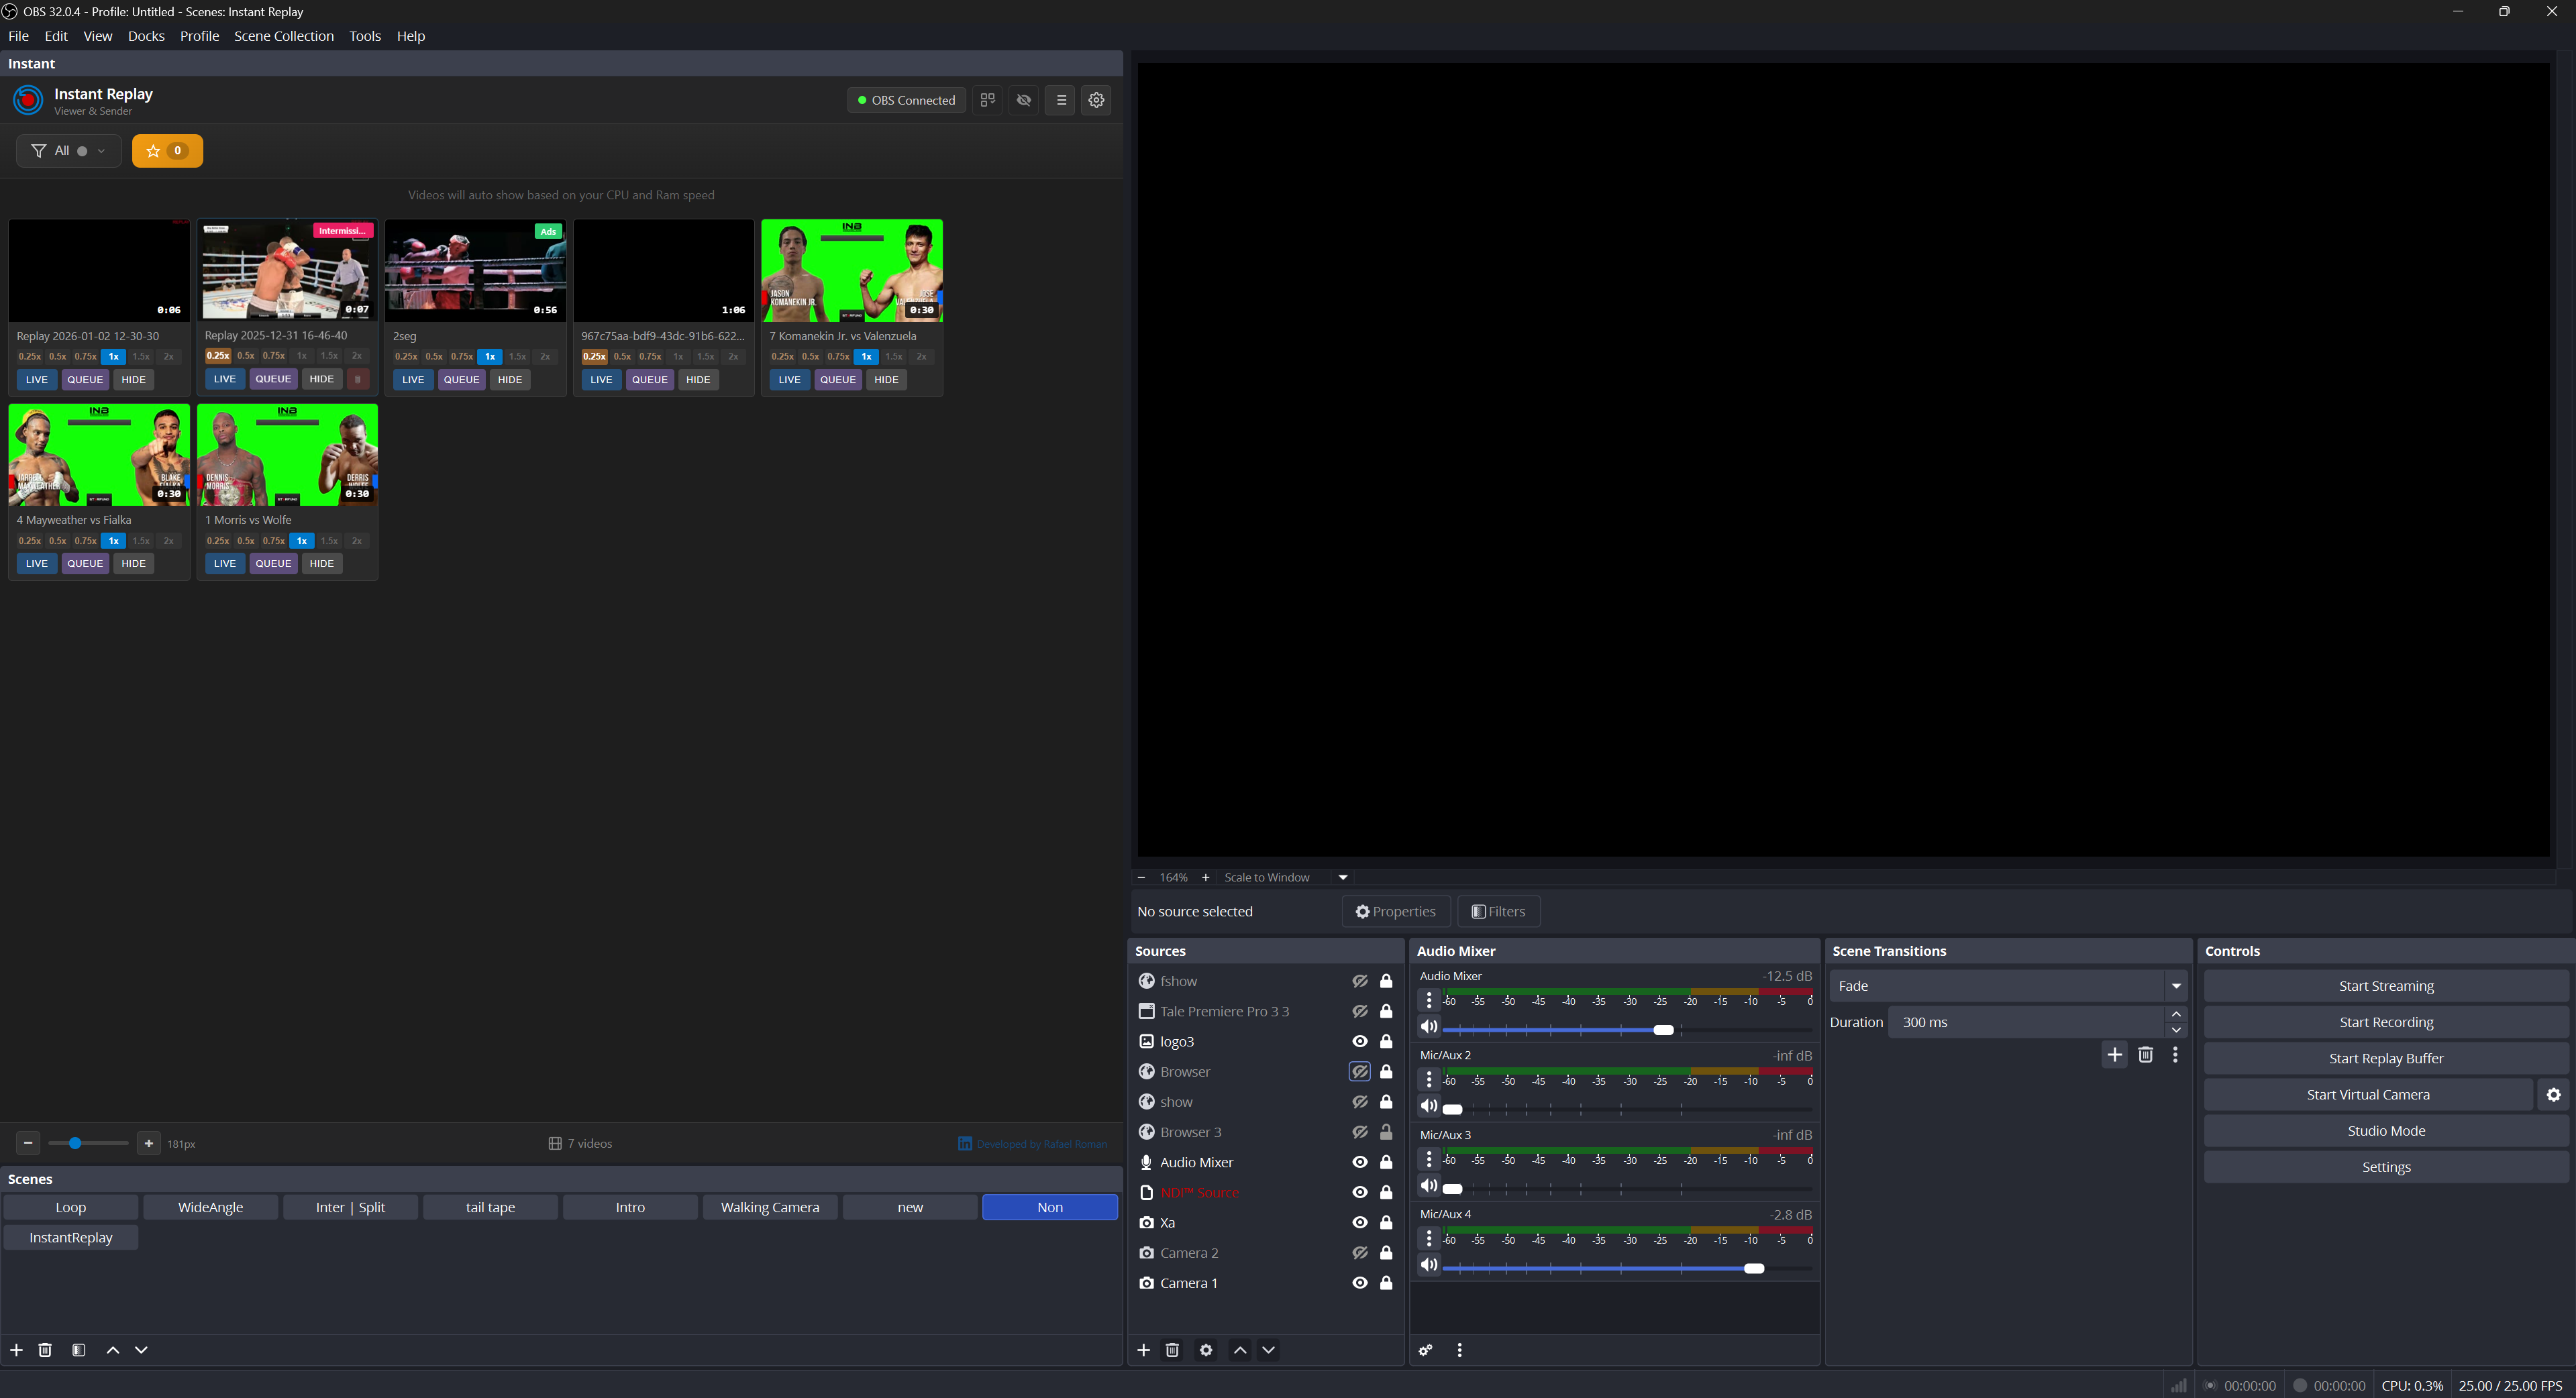Click Studio Mode button

click(x=2386, y=1131)
